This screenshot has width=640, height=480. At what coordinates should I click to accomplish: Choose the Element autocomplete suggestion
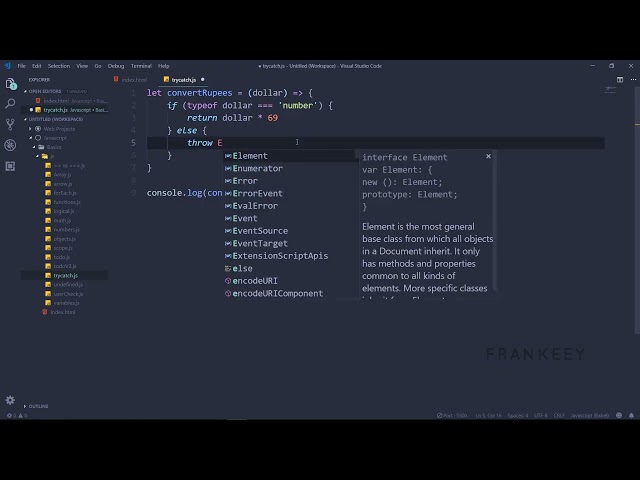(291, 156)
